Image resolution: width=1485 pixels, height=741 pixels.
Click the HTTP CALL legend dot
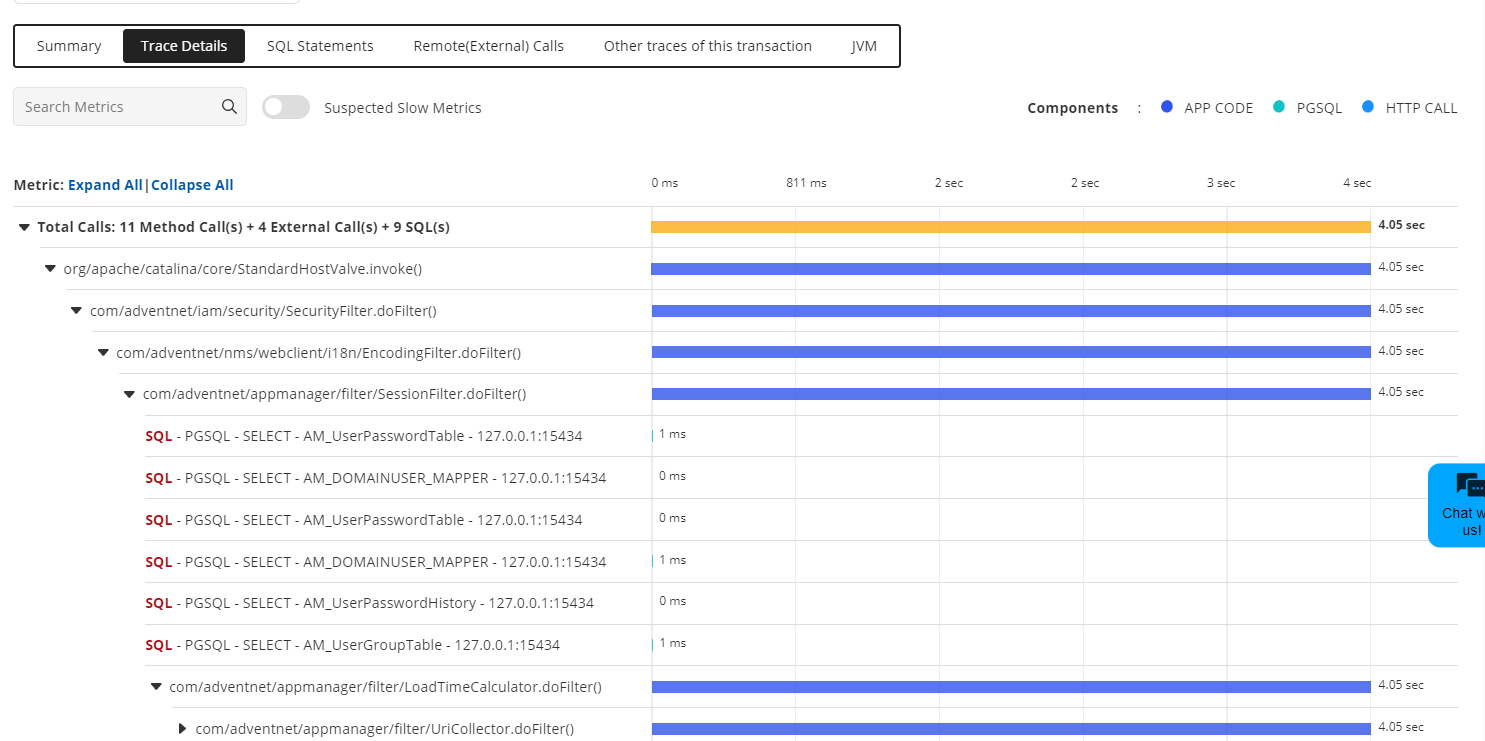(1368, 107)
